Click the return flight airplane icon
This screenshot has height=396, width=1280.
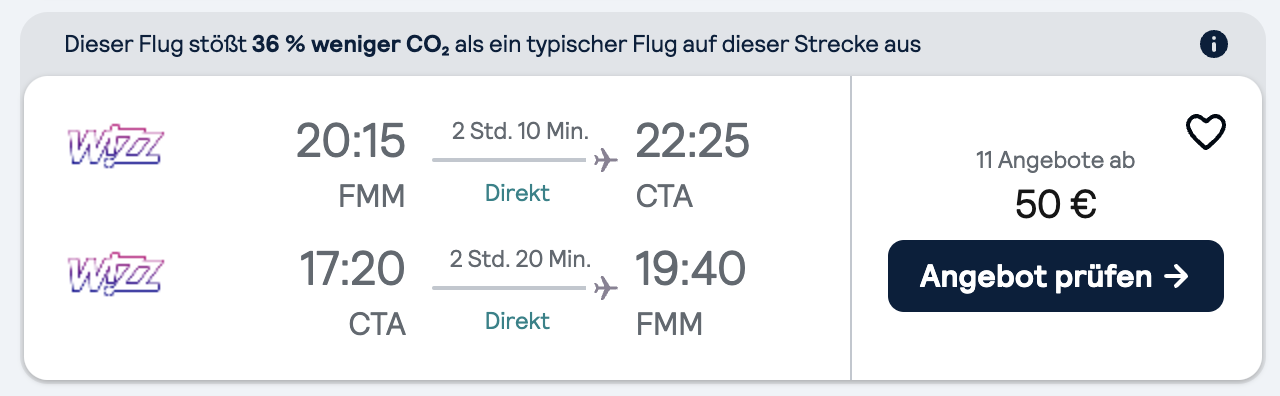605,288
